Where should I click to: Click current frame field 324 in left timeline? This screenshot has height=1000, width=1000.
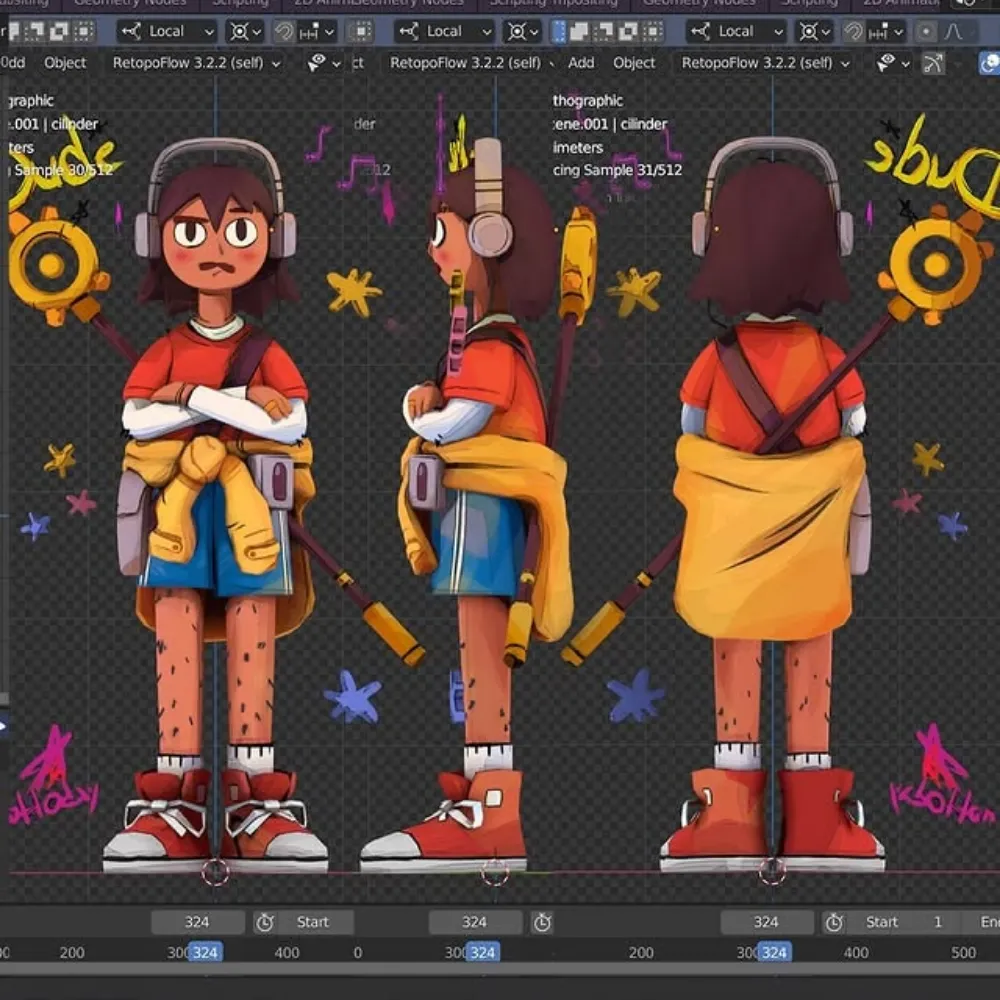tap(198, 922)
